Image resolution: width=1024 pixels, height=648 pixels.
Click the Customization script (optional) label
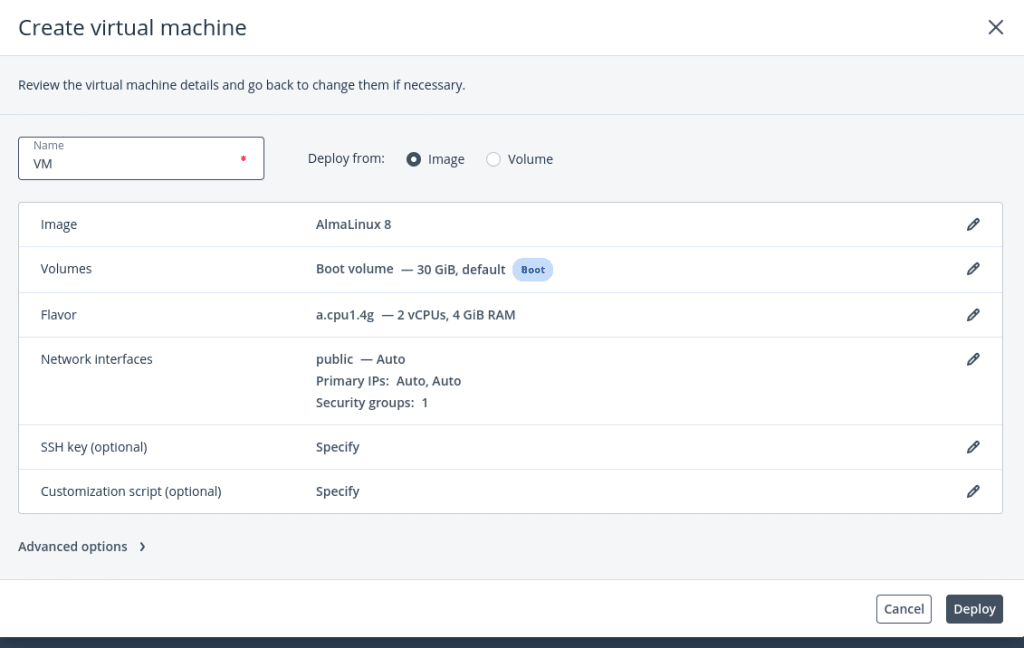(131, 491)
